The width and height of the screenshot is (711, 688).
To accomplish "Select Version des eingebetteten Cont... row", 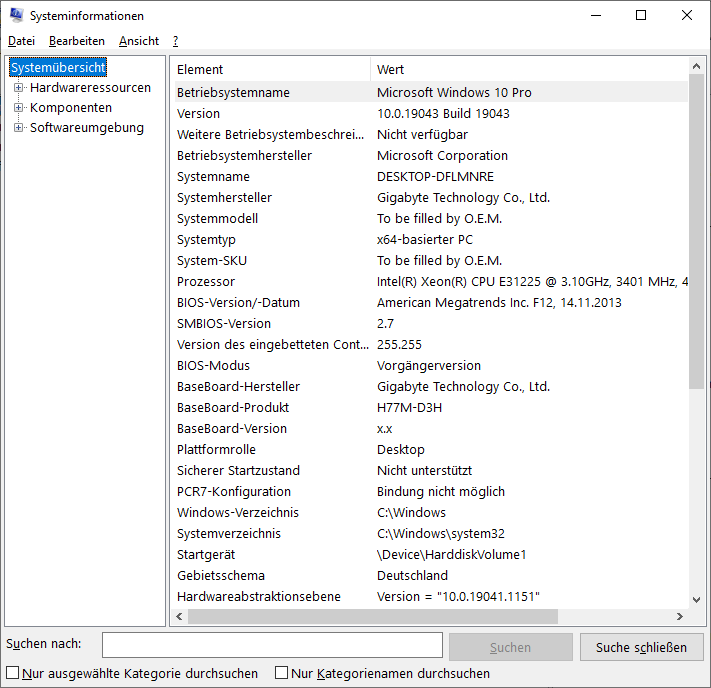I will click(x=431, y=345).
